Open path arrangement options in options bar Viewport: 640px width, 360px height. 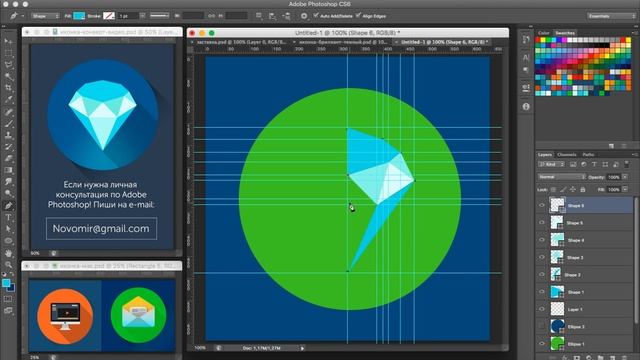(286, 16)
